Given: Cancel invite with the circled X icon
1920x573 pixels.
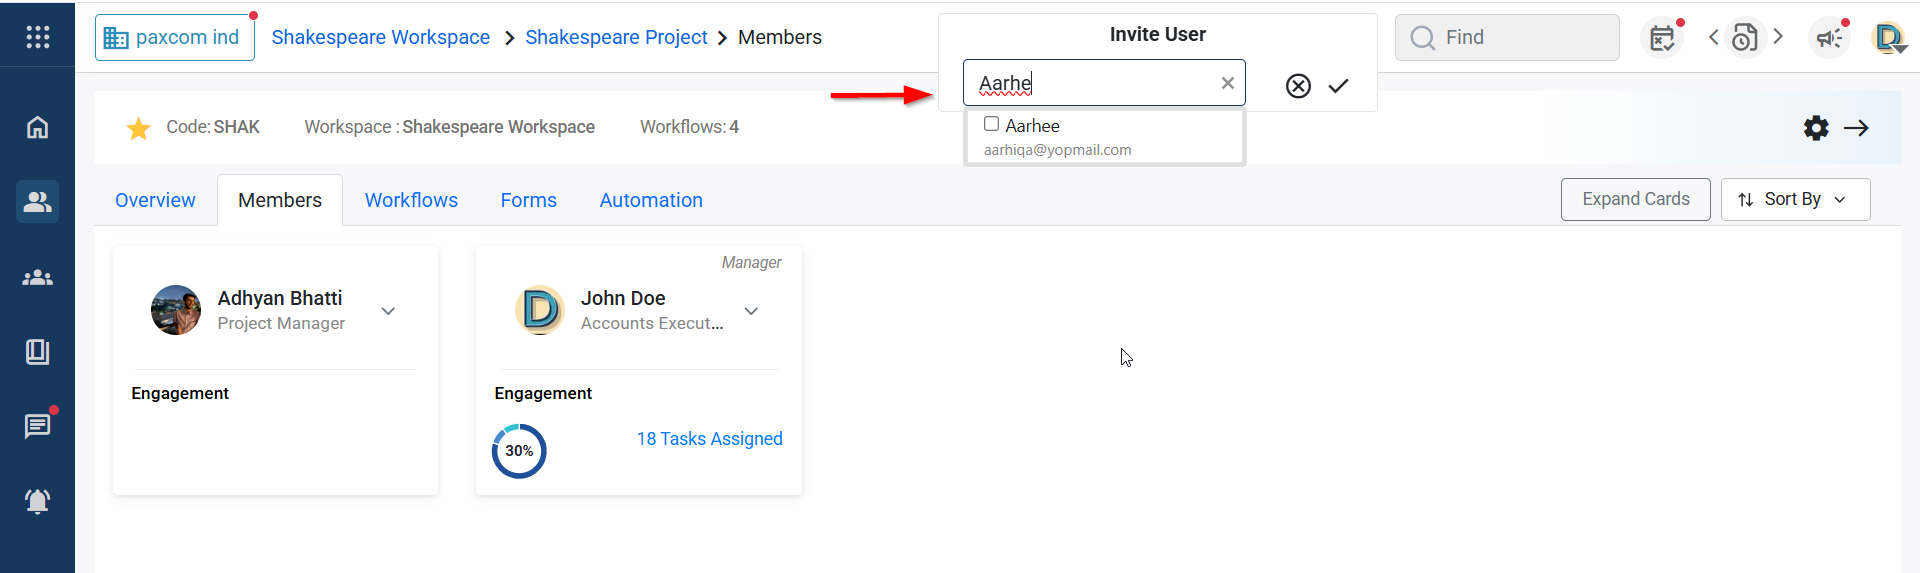Looking at the screenshot, I should point(1298,86).
